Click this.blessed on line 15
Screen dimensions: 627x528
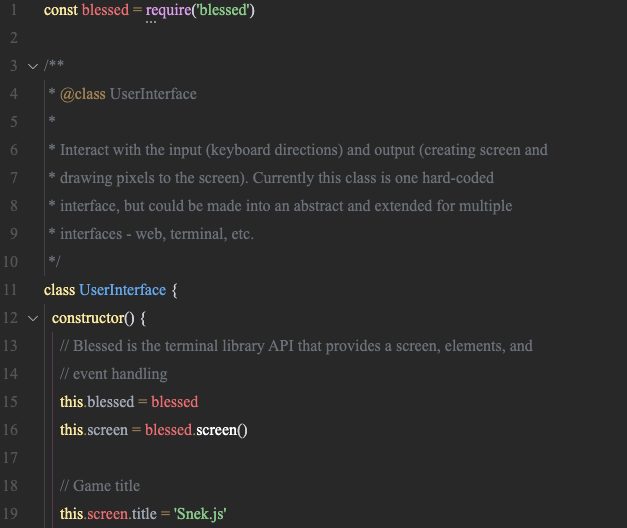(x=97, y=402)
